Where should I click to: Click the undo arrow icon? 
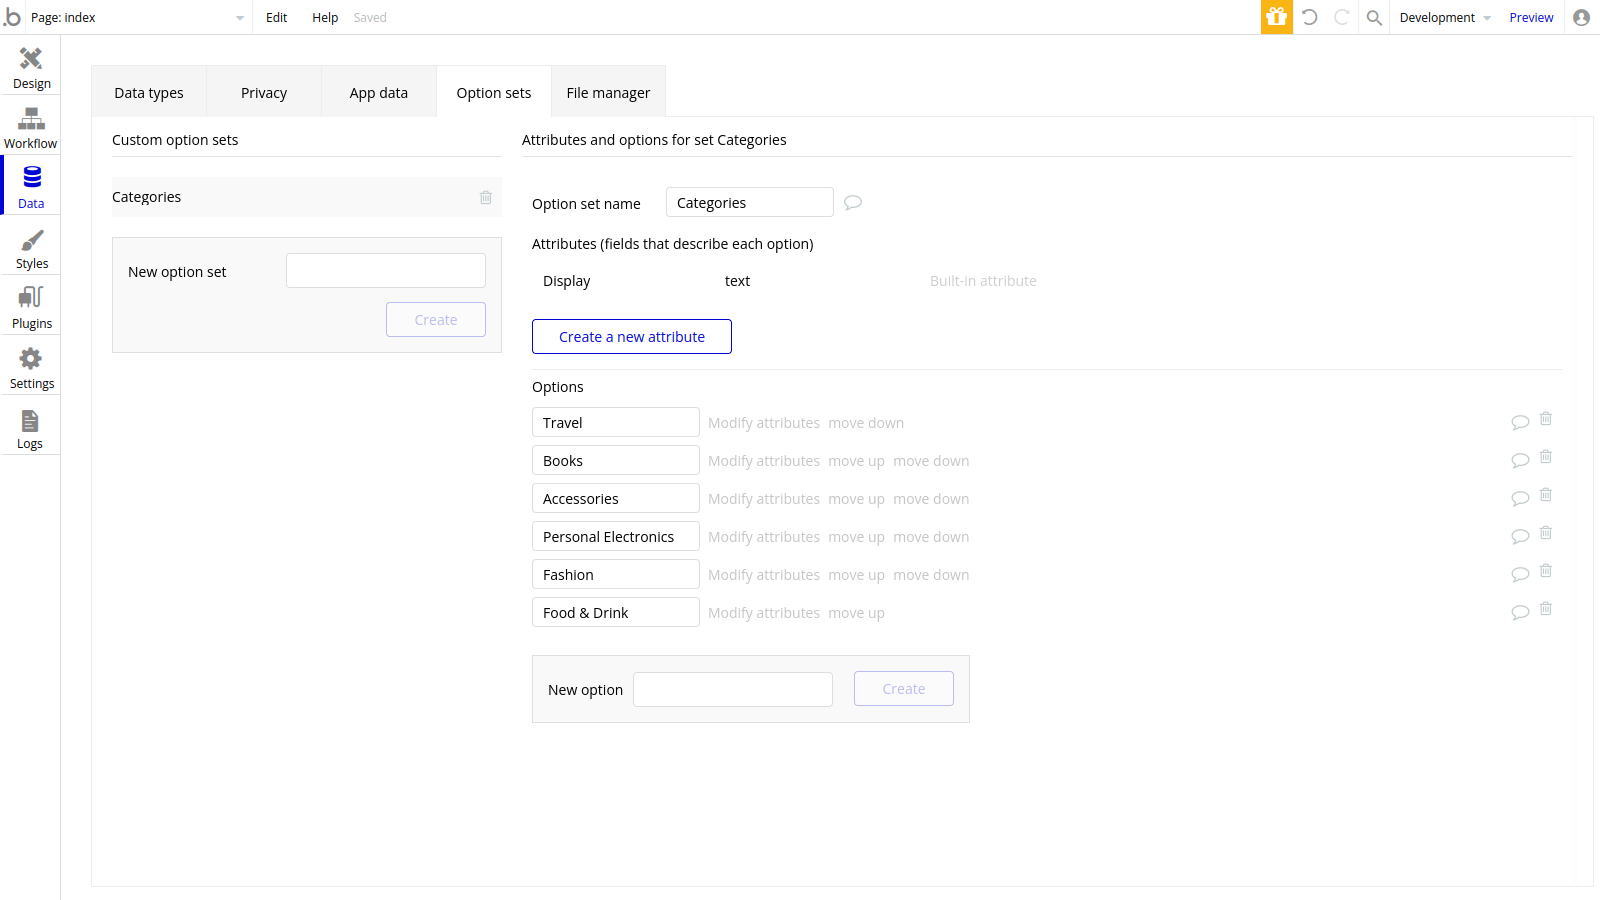click(1310, 17)
